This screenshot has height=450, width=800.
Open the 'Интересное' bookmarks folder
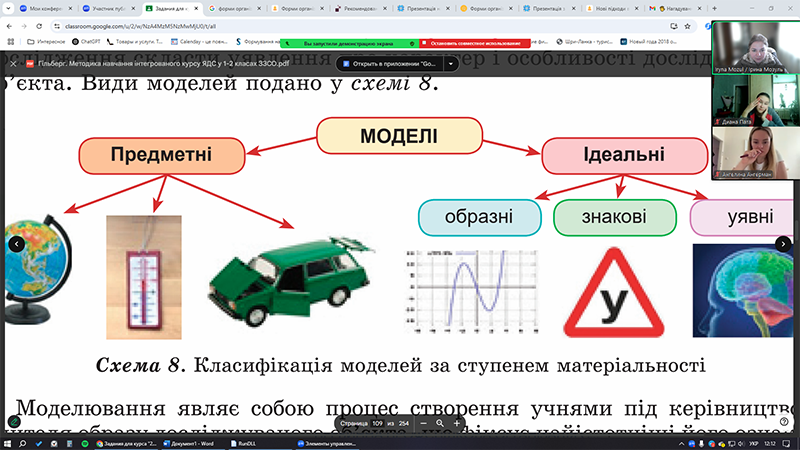pos(46,41)
